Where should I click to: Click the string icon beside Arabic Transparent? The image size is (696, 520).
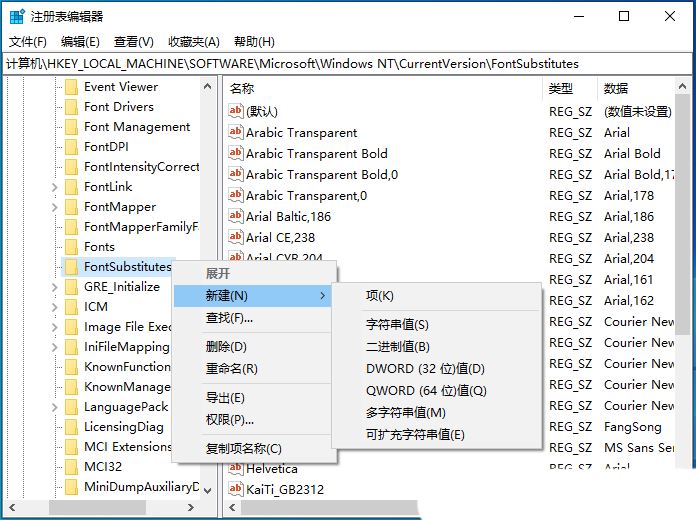[236, 132]
